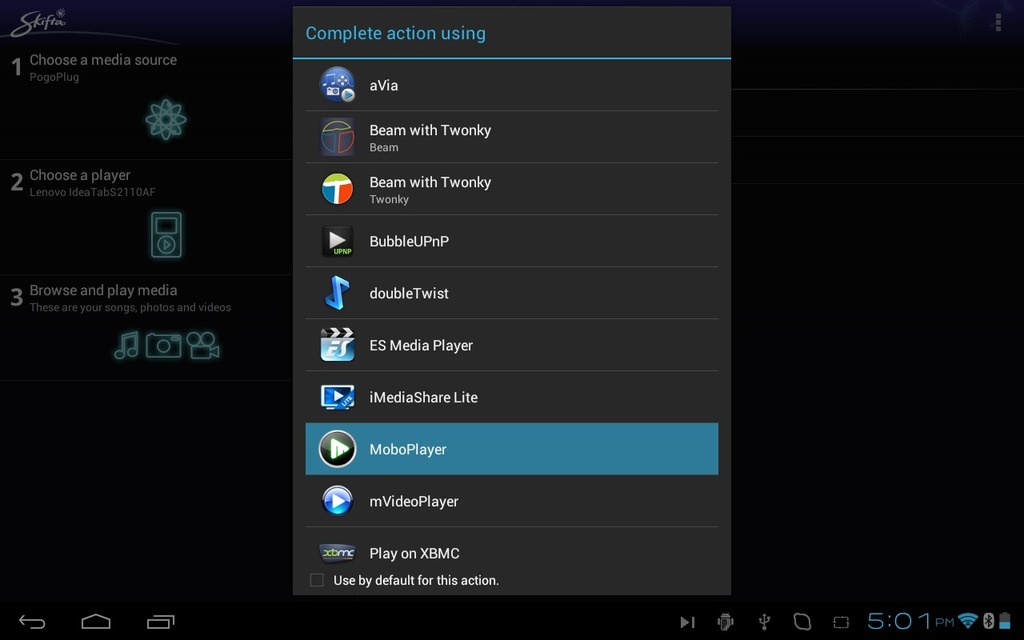Tap the skip-next media notification icon
Image resolution: width=1024 pixels, height=640 pixels.
click(687, 622)
